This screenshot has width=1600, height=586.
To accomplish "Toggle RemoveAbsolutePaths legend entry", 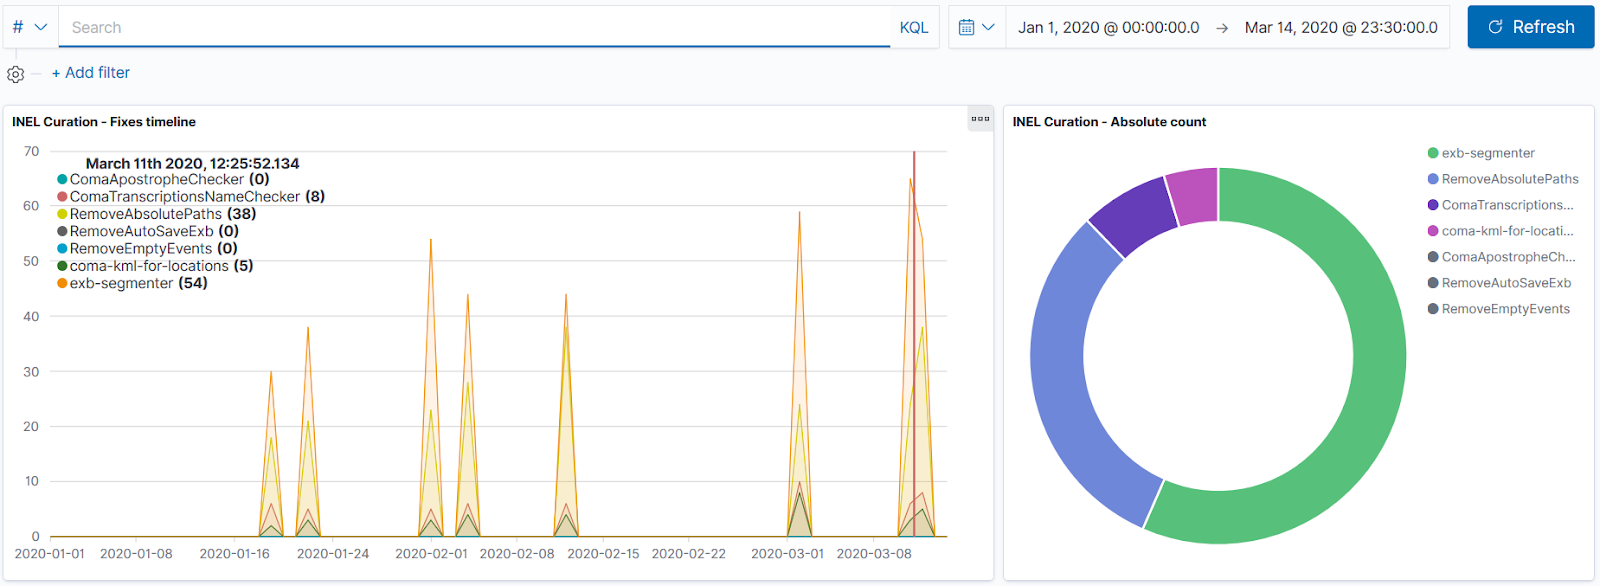I will 1502,179.
